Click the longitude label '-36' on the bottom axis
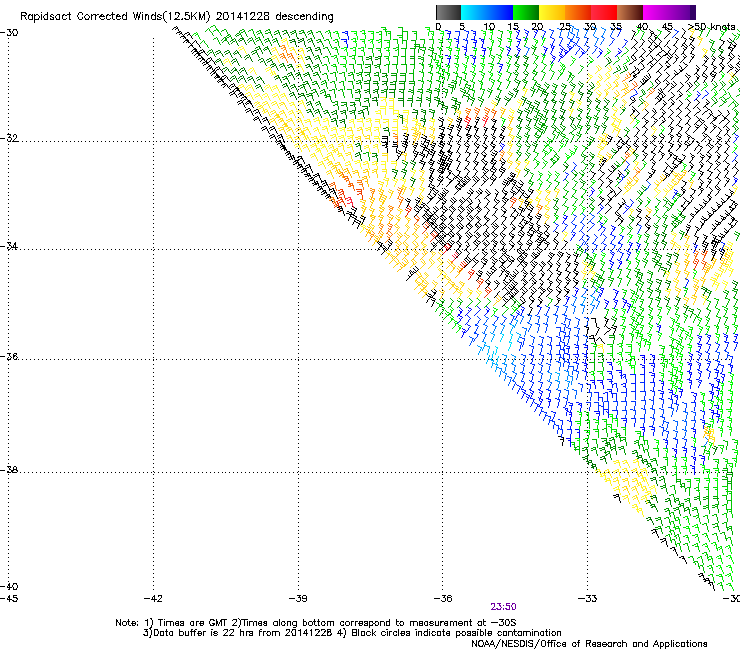Screen dimensions: 740x650 pyautogui.click(x=443, y=599)
